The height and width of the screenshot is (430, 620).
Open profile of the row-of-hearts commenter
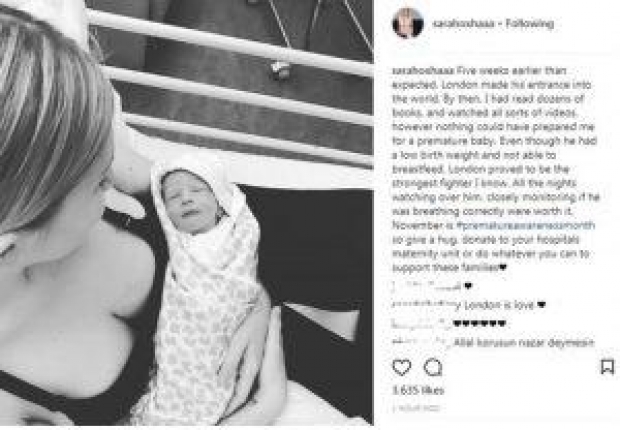422,324
